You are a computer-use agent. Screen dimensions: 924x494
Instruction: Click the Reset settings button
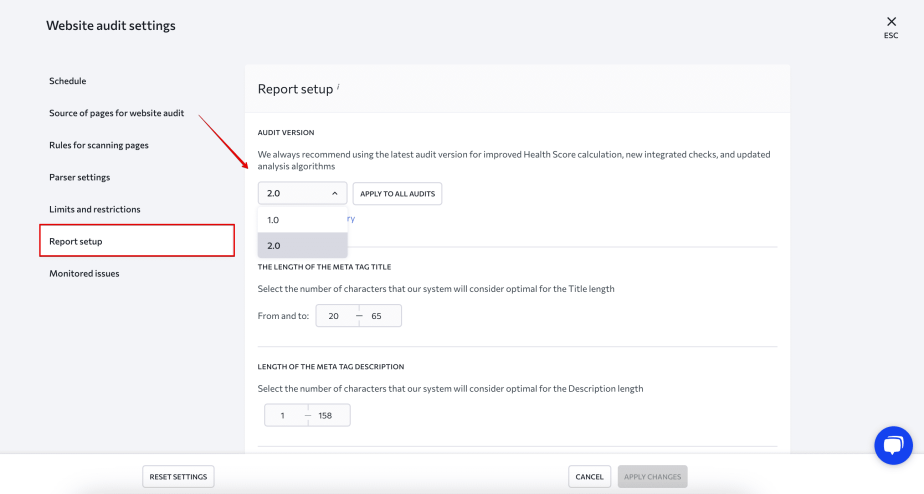point(178,476)
